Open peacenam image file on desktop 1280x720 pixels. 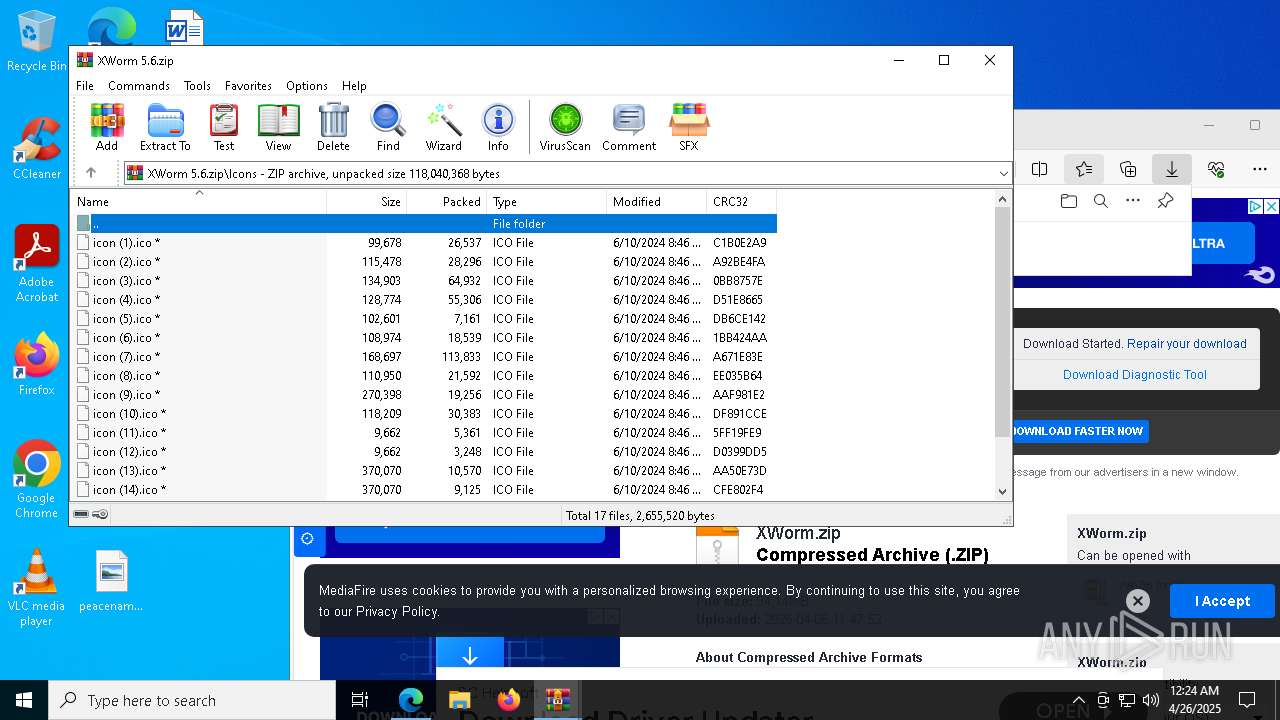pyautogui.click(x=111, y=581)
